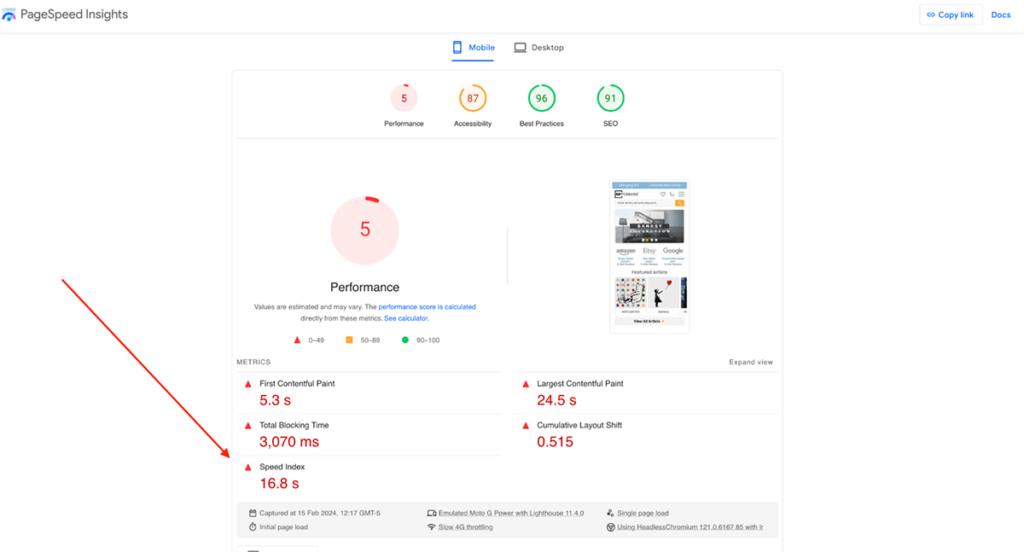This screenshot has height=552, width=1024.
Task: Click the Speed Index value 16.8 s
Action: click(279, 484)
